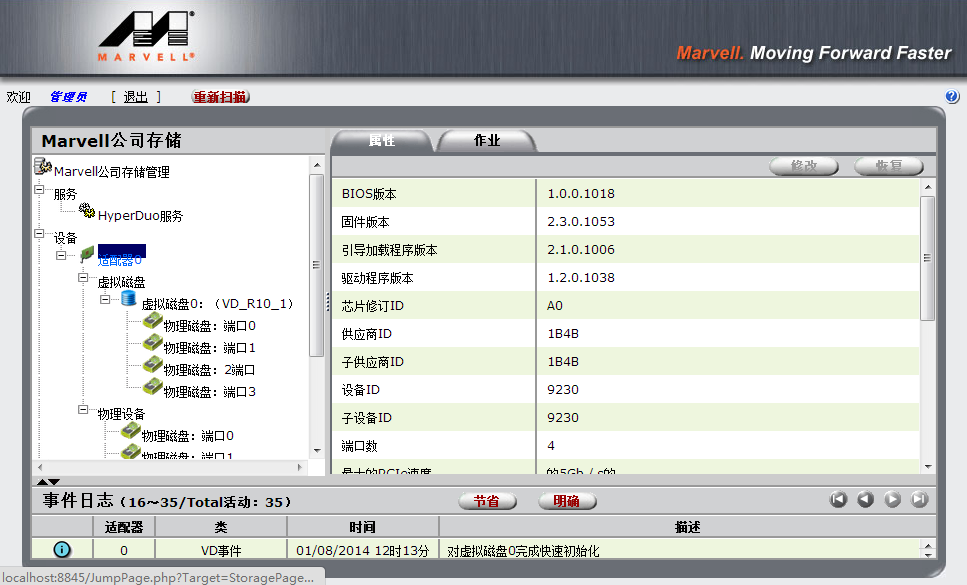Click the 描述 column header in event log
This screenshot has height=585, width=967.
coord(687,527)
